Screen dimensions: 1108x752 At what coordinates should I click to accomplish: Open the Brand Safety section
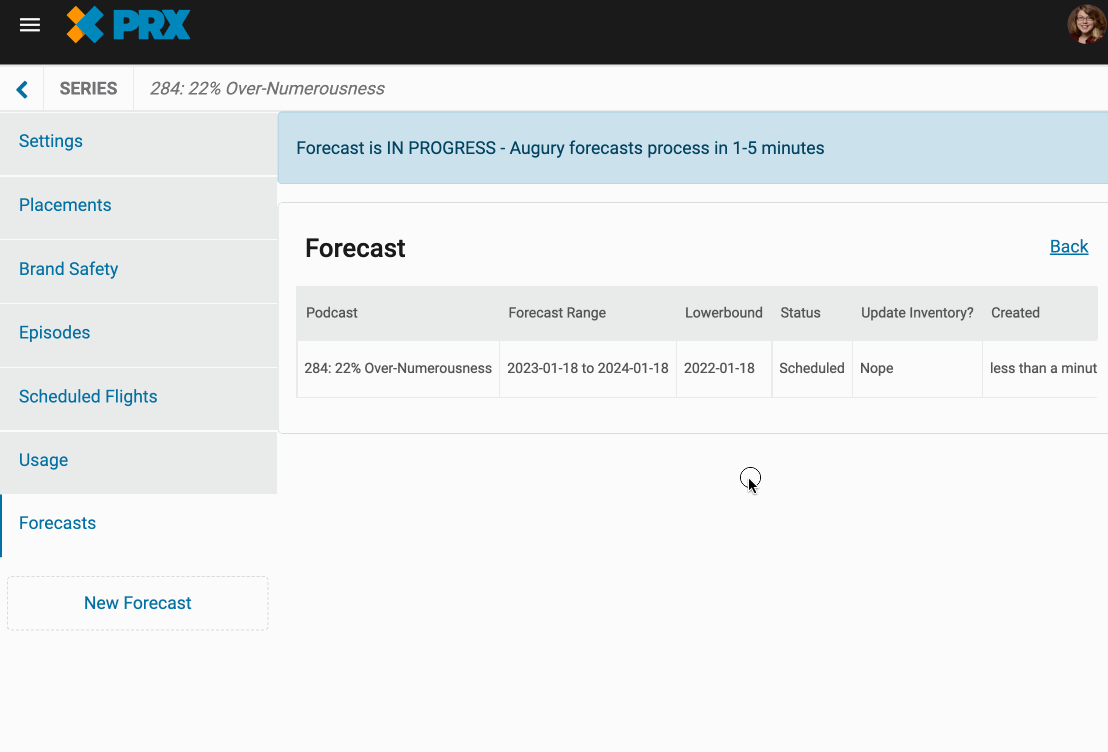coord(138,269)
